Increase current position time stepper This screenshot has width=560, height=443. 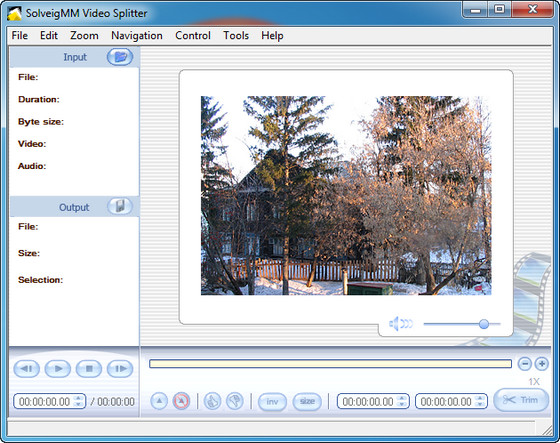click(x=78, y=398)
